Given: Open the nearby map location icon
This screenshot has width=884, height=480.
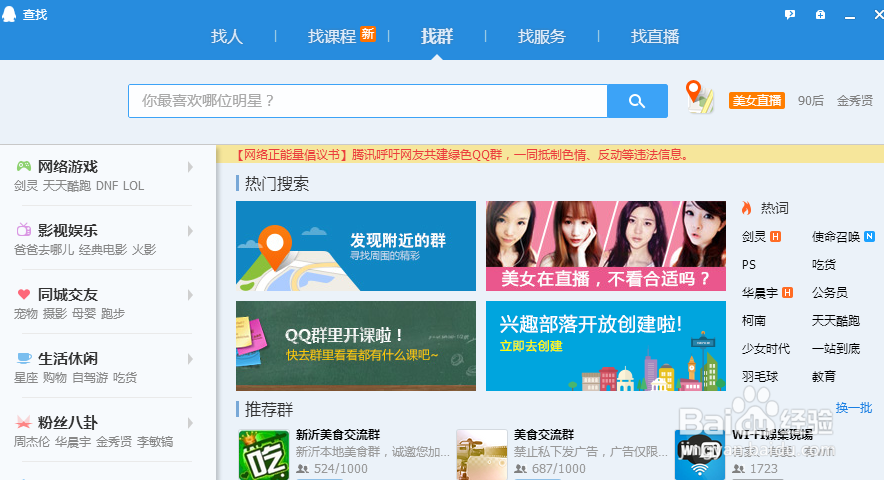Looking at the screenshot, I should [699, 96].
